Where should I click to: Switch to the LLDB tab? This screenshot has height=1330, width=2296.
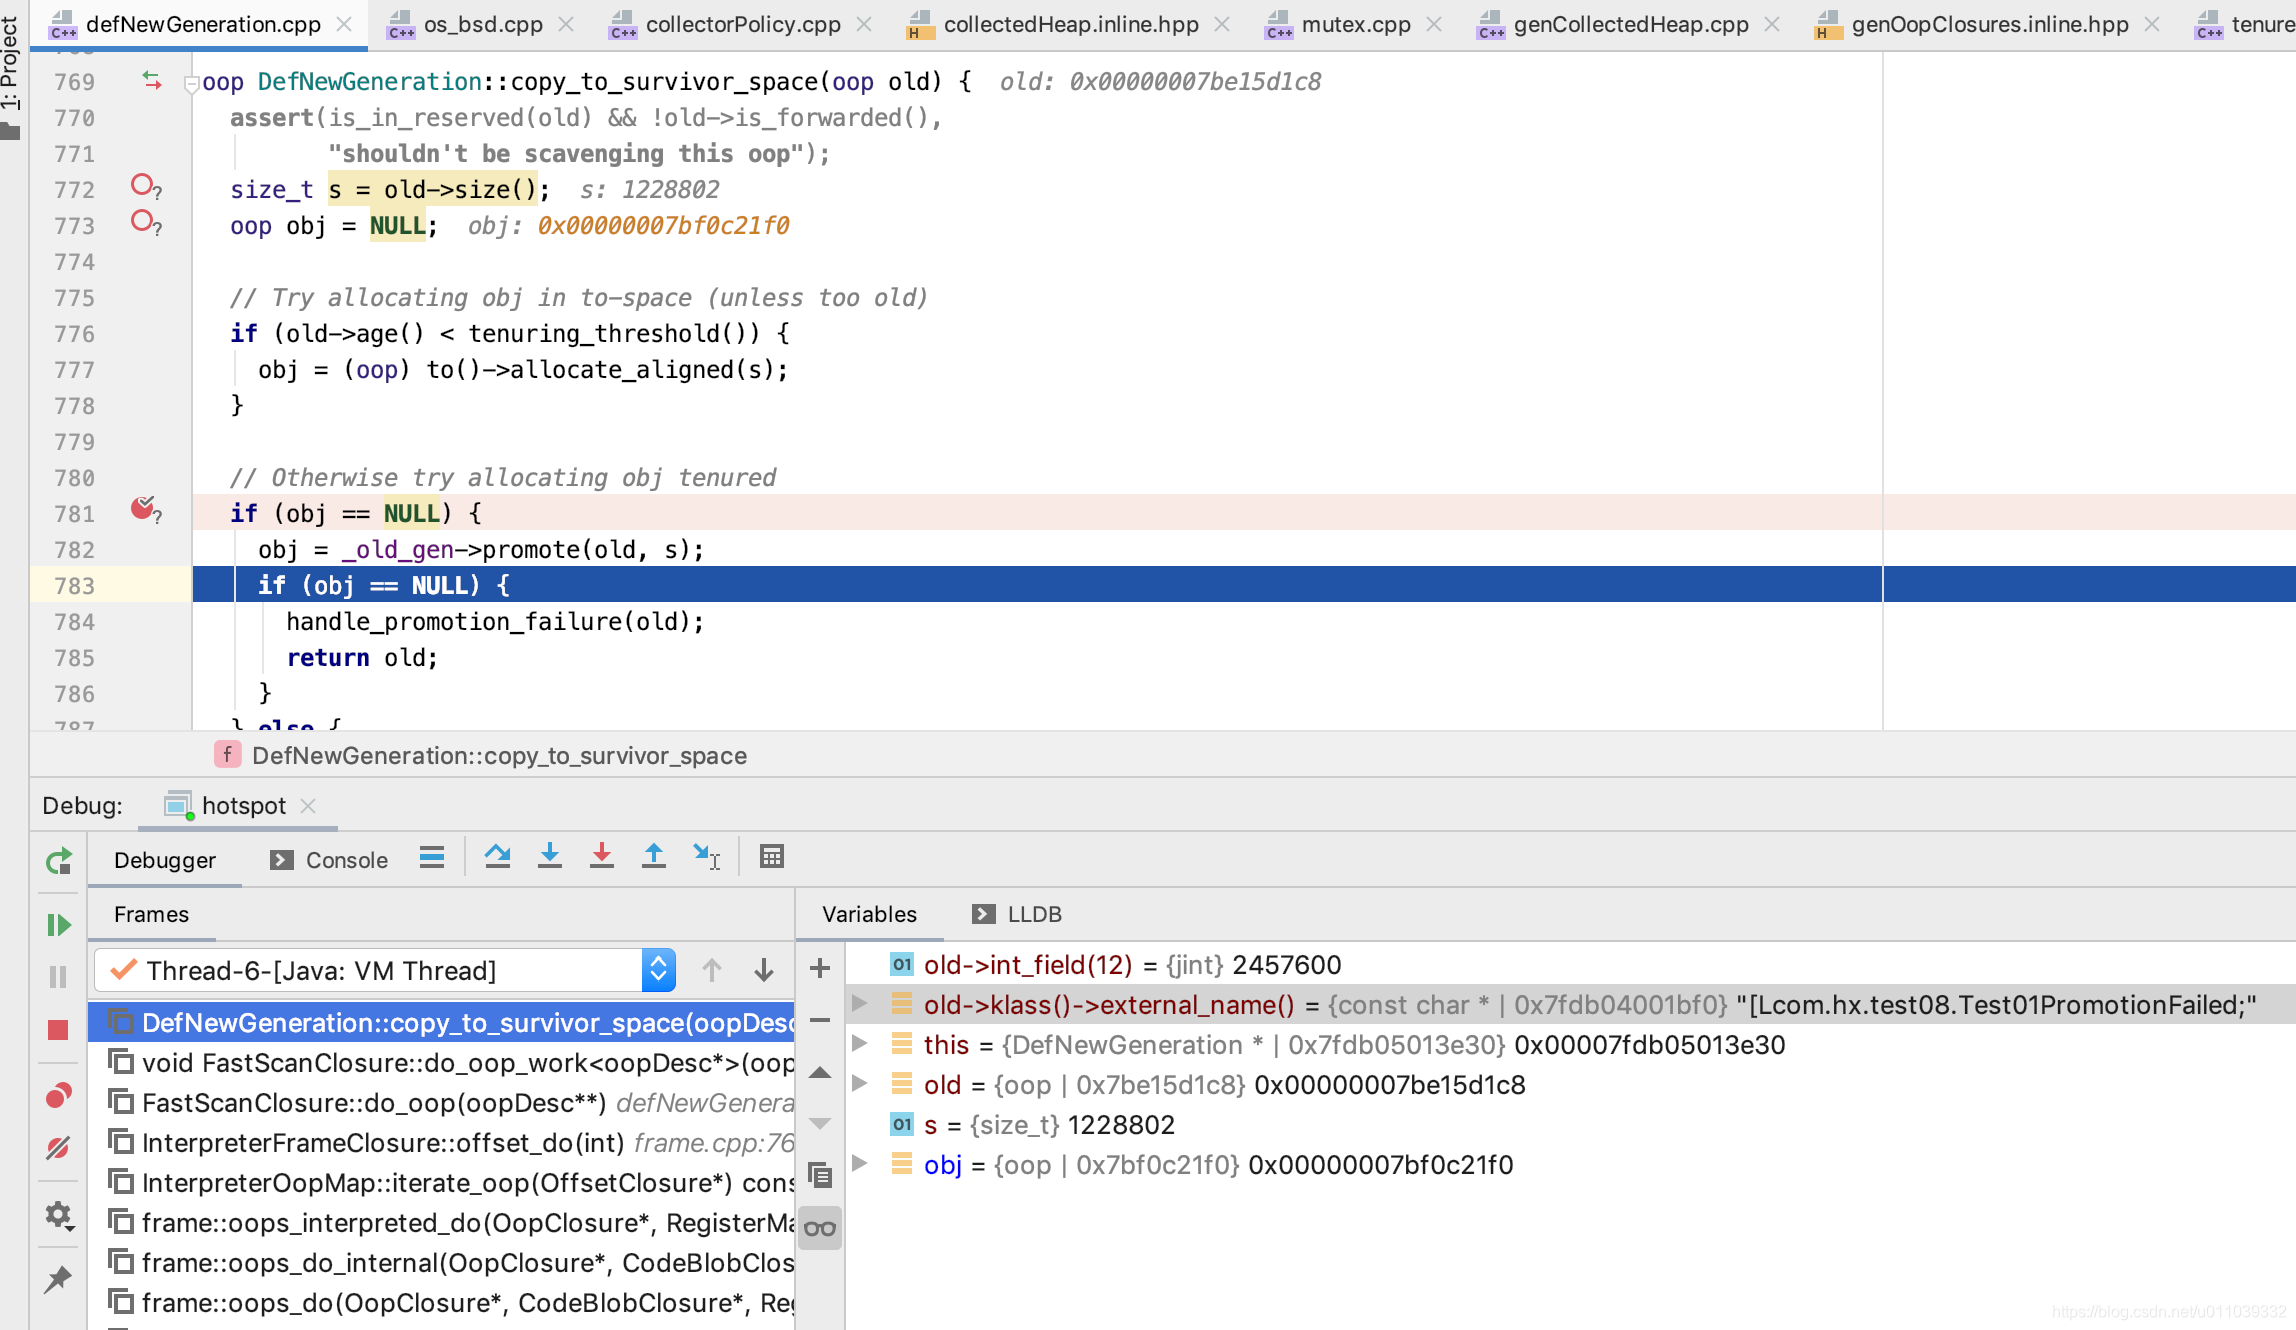[1033, 914]
